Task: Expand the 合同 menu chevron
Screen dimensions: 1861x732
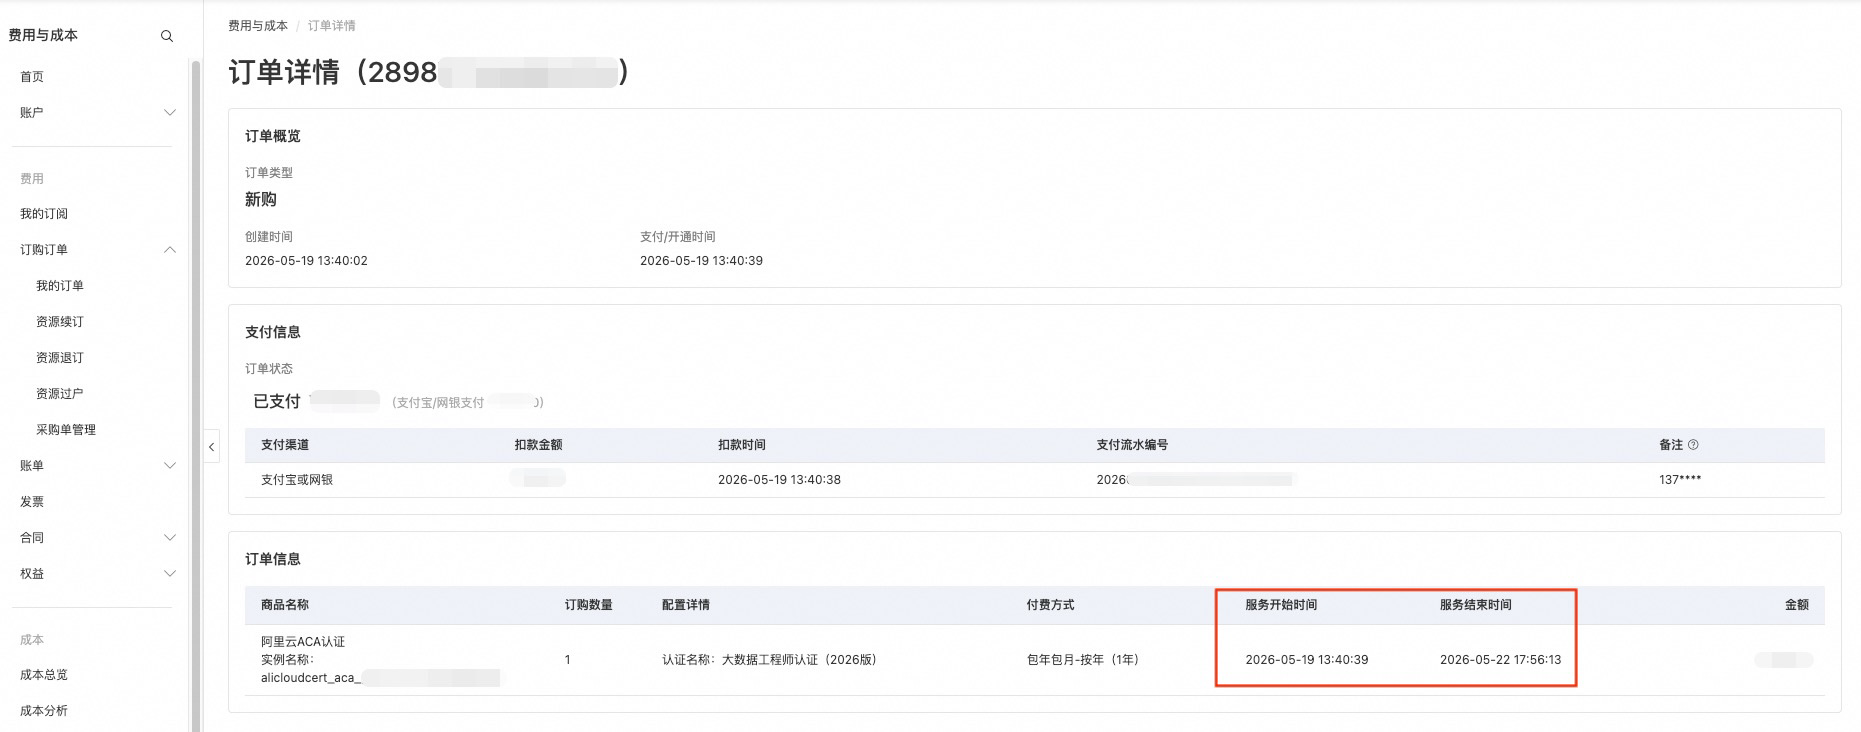Action: pos(170,538)
